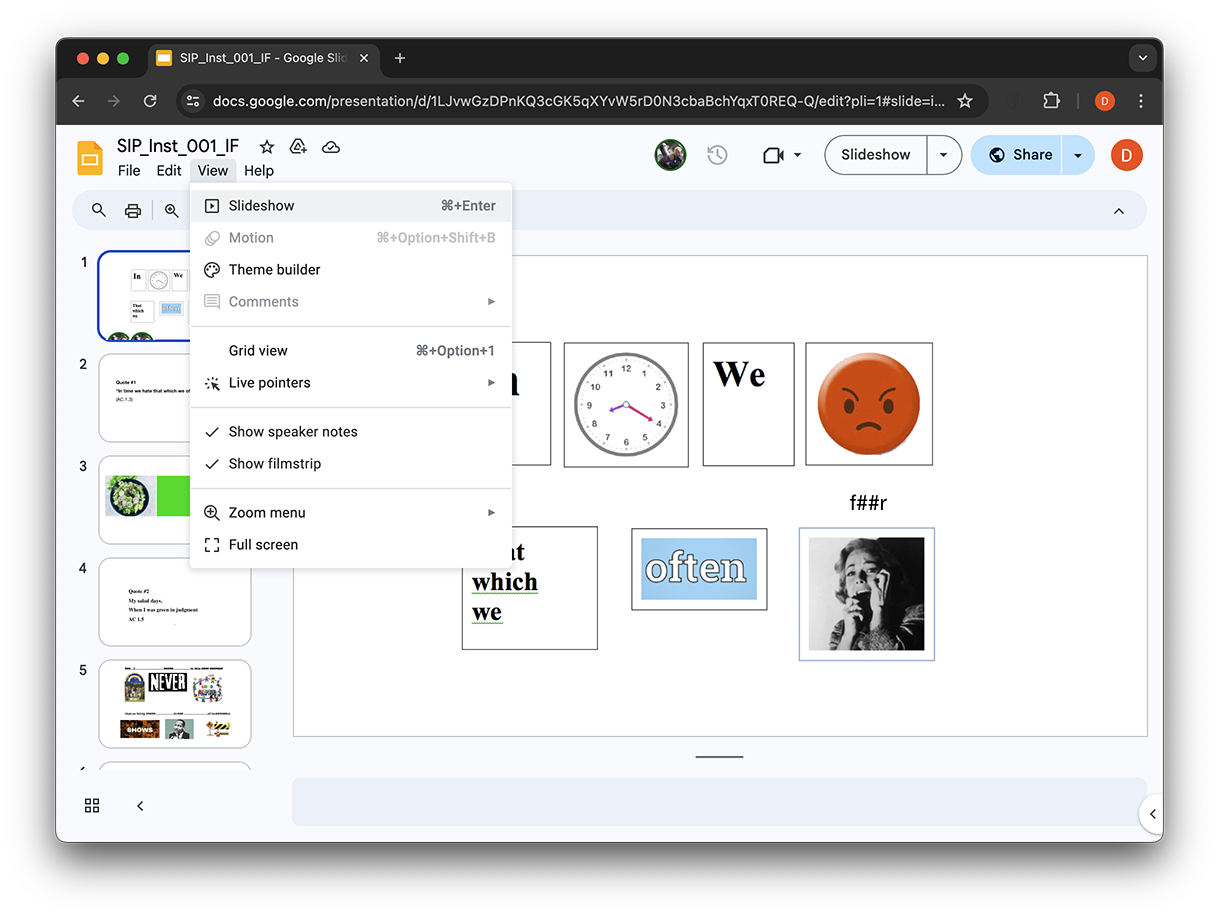This screenshot has height=916, width=1219.
Task: Click the print icon in toolbar
Action: pos(132,210)
